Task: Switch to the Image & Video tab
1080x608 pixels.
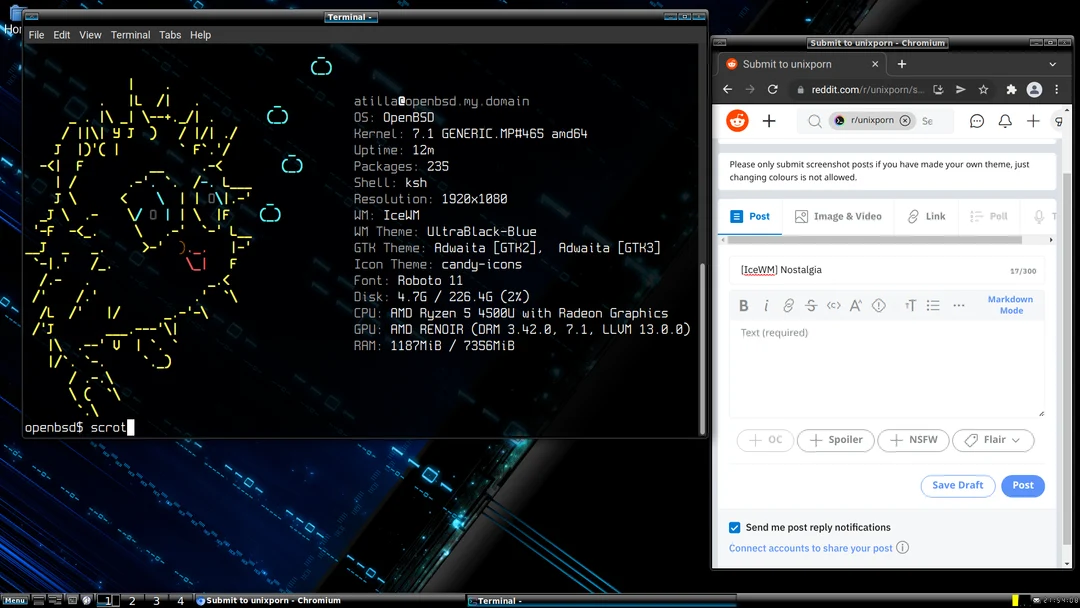Action: (838, 216)
